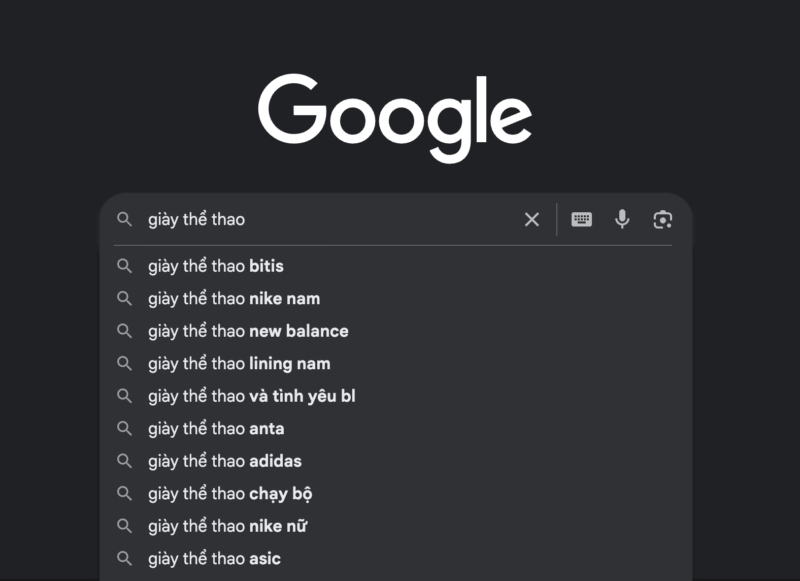Start voice search with microphone icon
800x581 pixels.
(622, 220)
